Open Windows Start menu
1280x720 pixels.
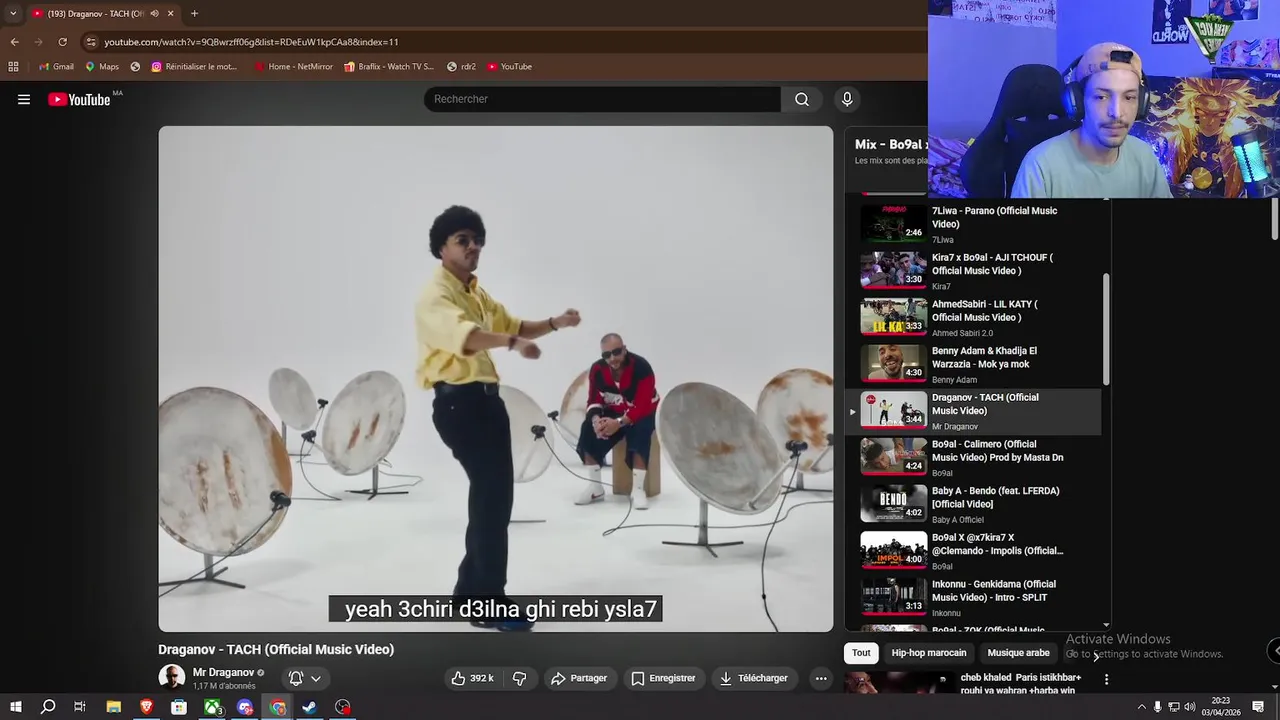coord(15,707)
